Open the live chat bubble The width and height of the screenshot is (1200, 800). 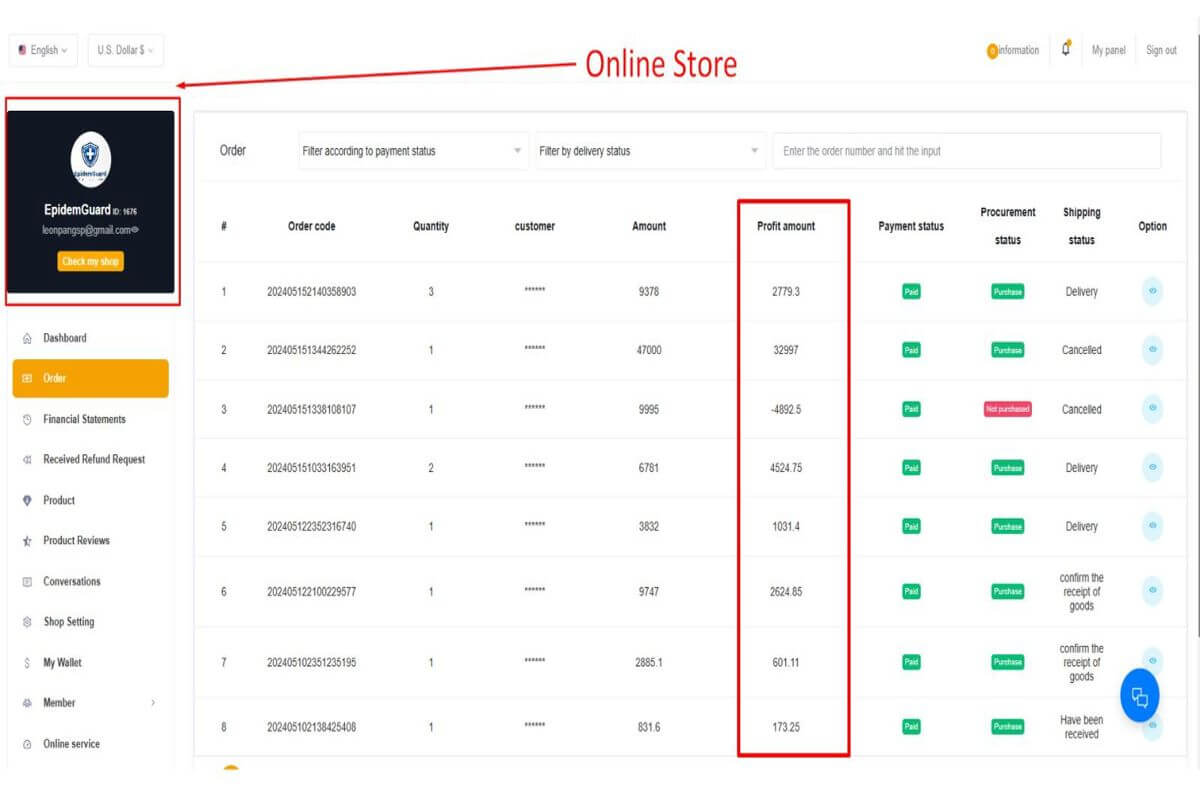(1139, 695)
